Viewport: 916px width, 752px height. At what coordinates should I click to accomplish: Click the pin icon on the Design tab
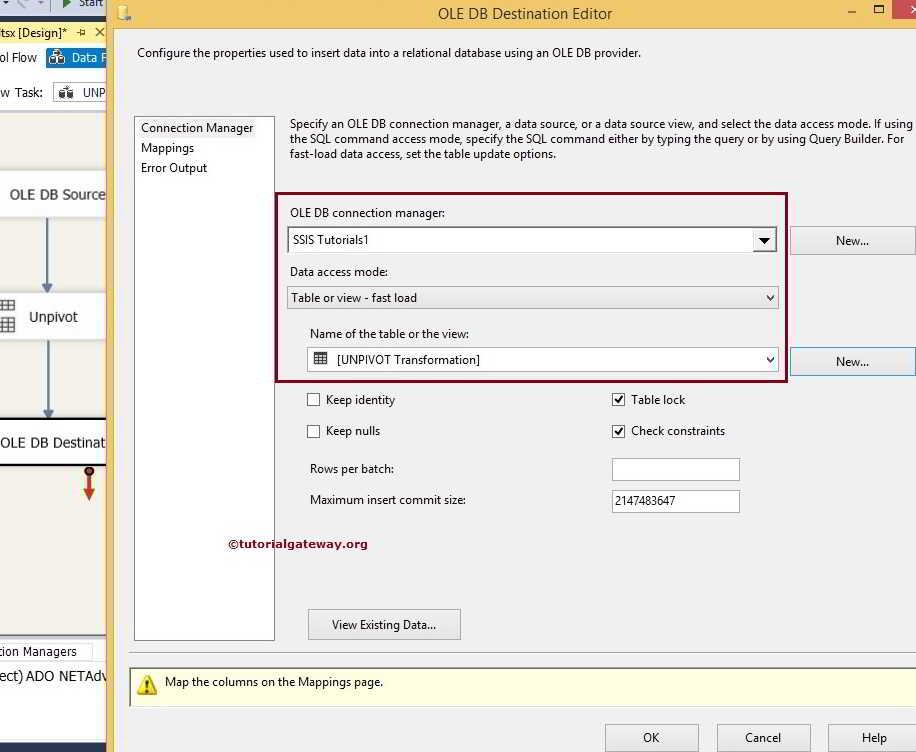tap(82, 33)
